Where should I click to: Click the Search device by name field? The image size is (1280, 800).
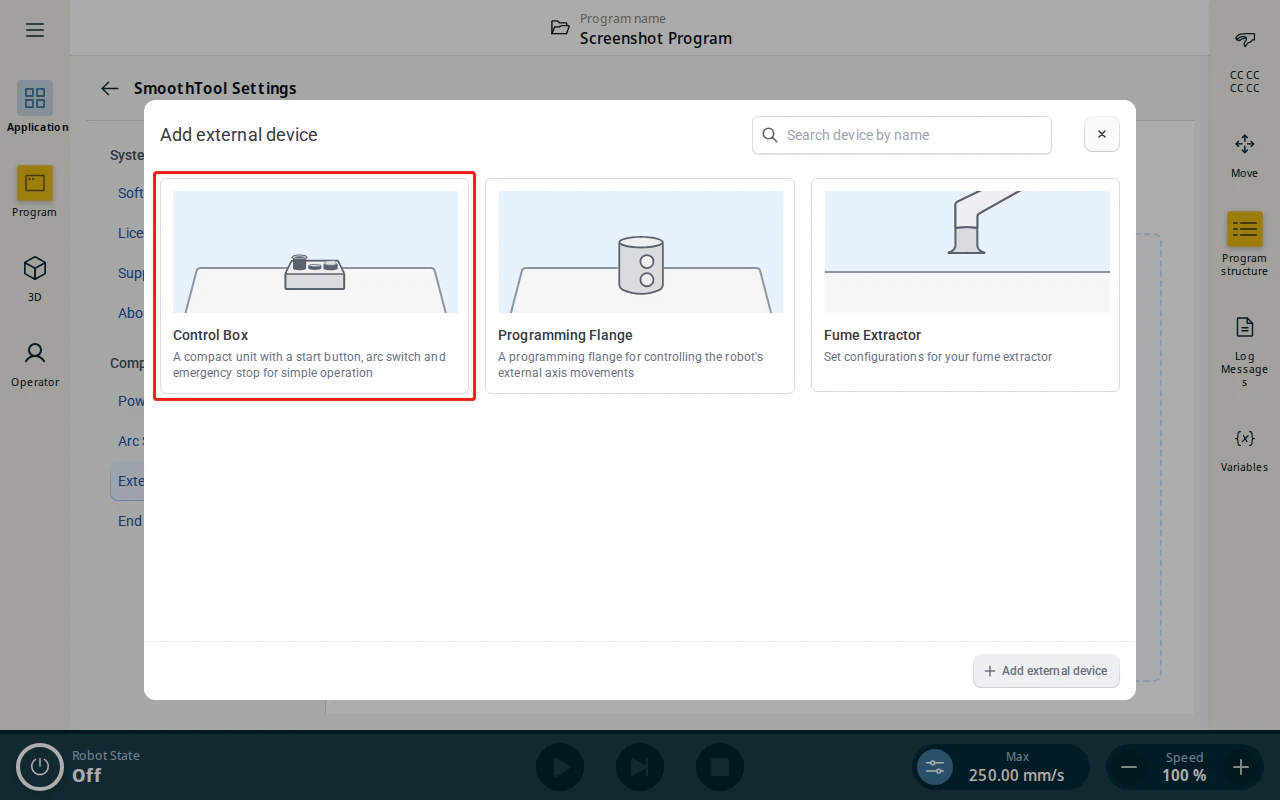pyautogui.click(x=902, y=135)
